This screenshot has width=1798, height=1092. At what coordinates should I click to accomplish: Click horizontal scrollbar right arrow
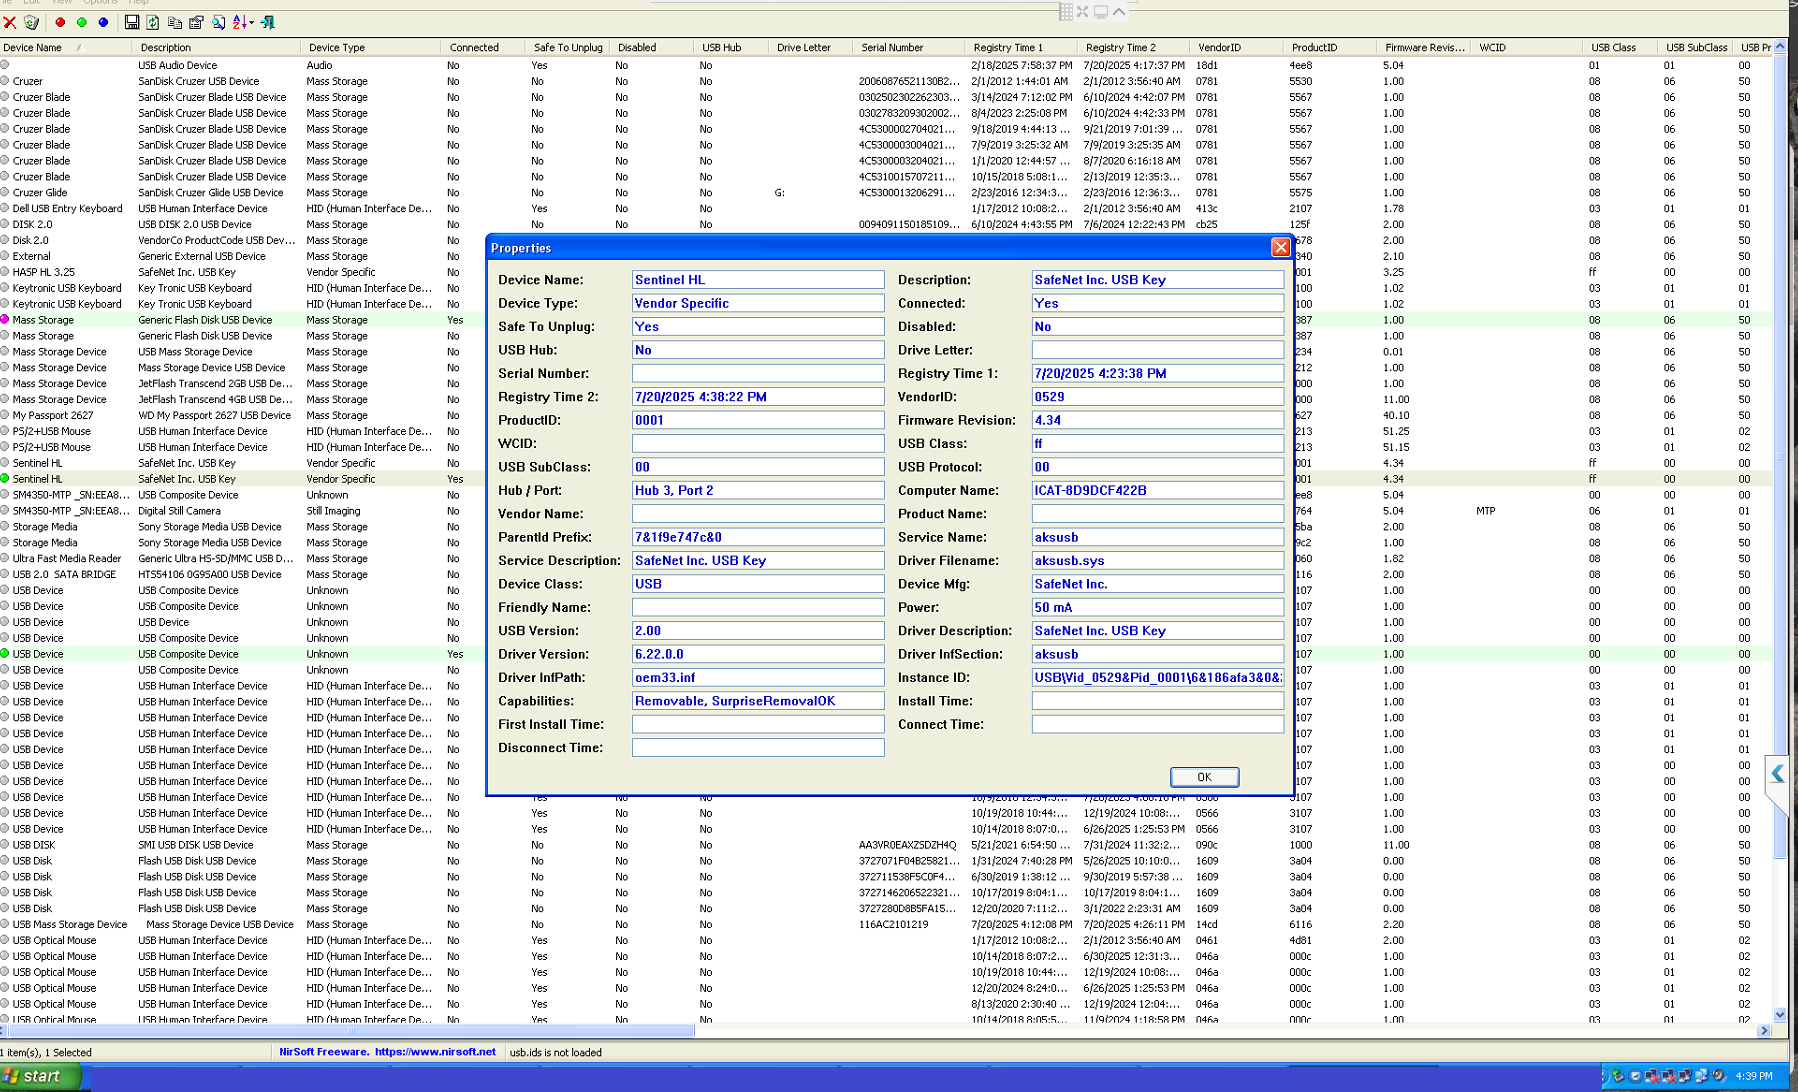[1764, 1030]
